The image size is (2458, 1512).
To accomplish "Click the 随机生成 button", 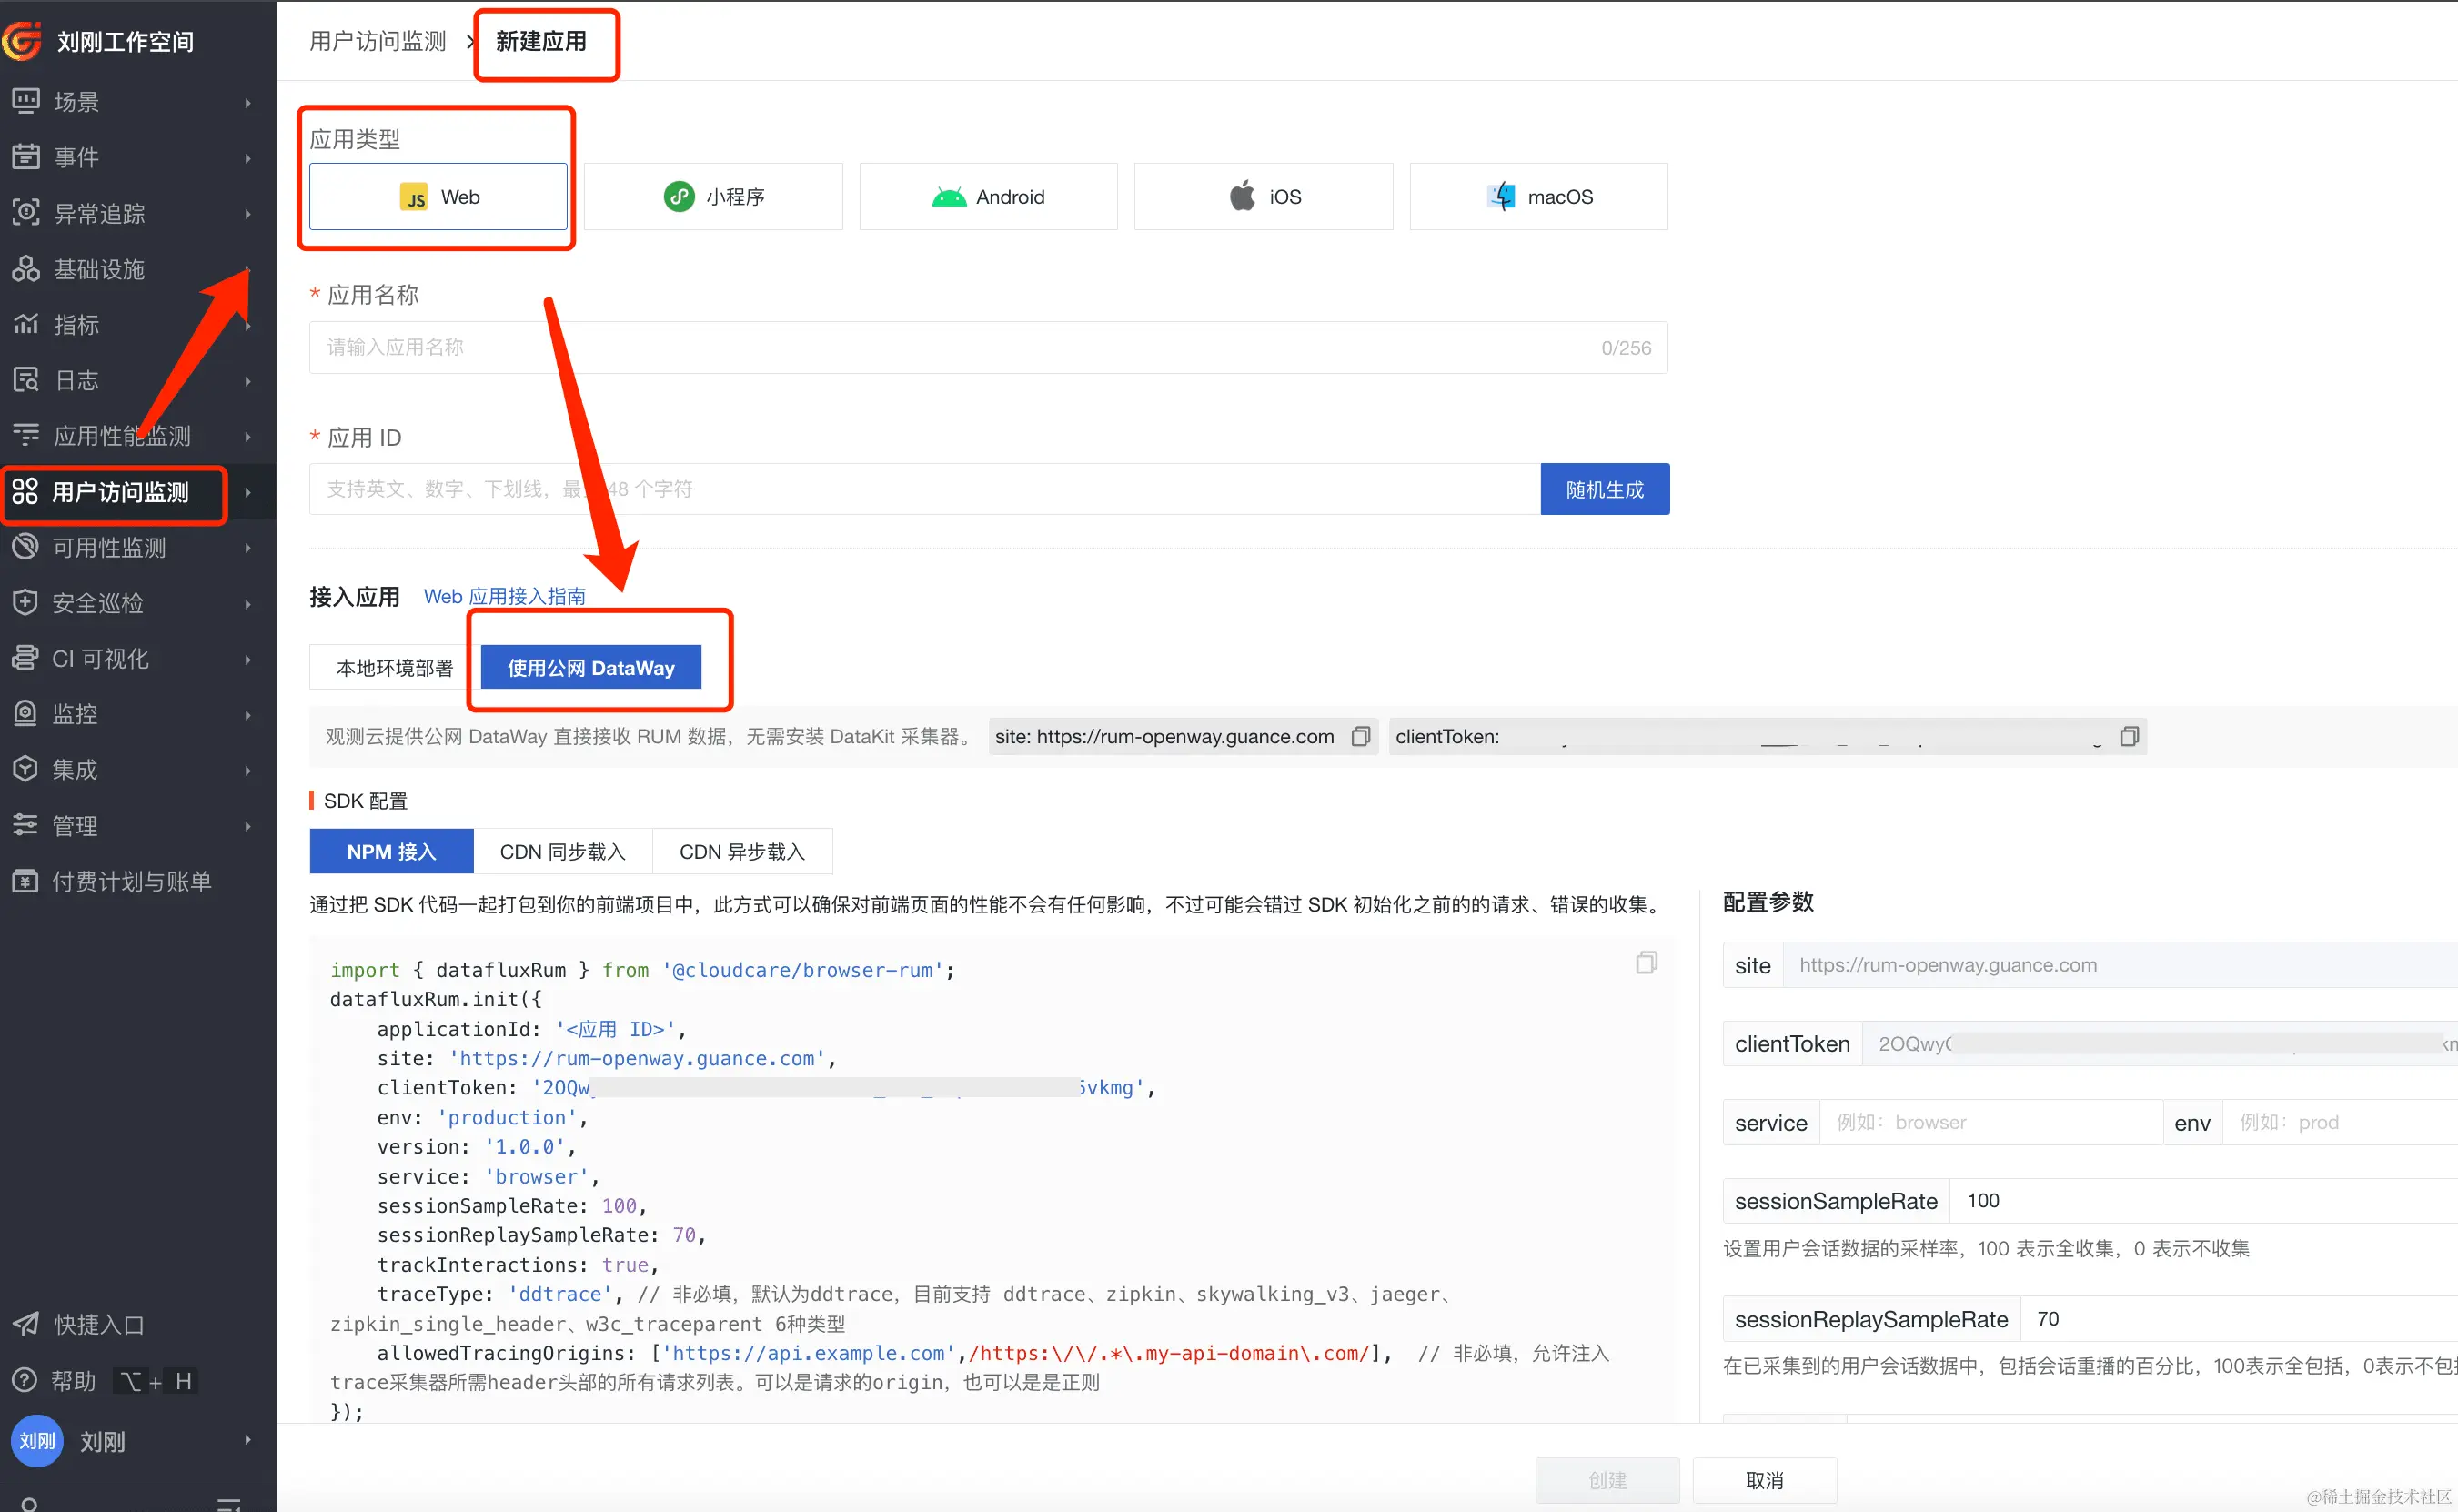I will click(x=1604, y=490).
